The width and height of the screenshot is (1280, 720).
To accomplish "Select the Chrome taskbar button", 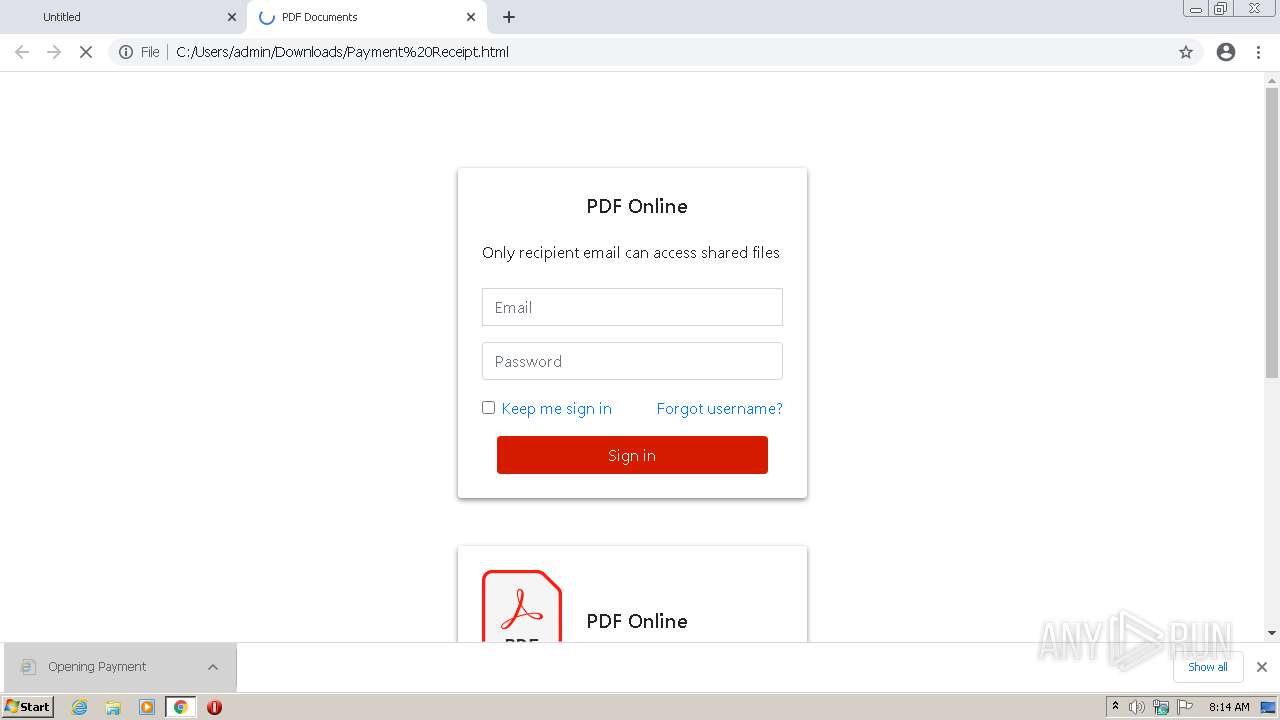I will point(180,707).
